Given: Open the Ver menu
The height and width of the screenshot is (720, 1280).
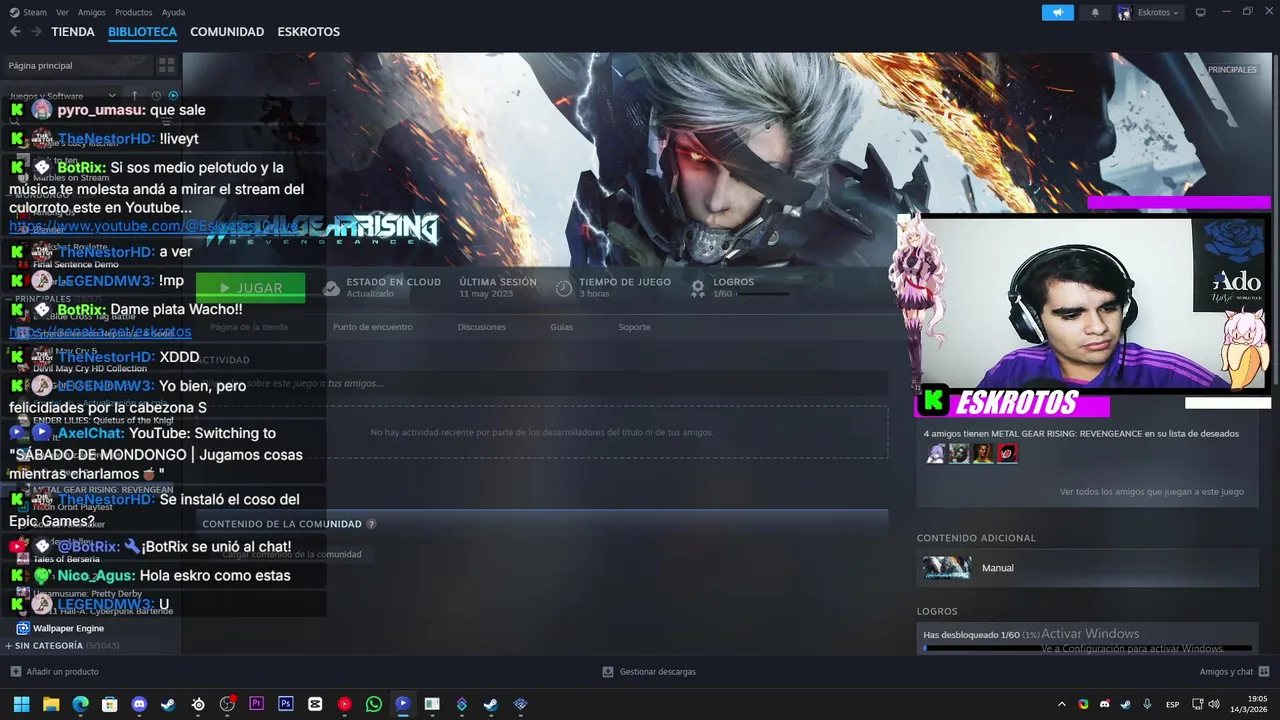Looking at the screenshot, I should 62,12.
